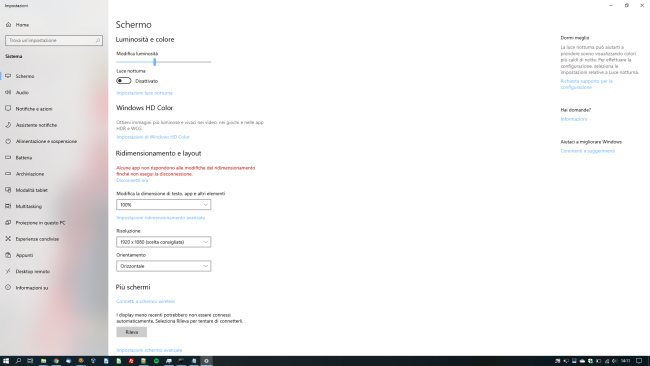Open OneDrive cloud icon in system tray

582,361
